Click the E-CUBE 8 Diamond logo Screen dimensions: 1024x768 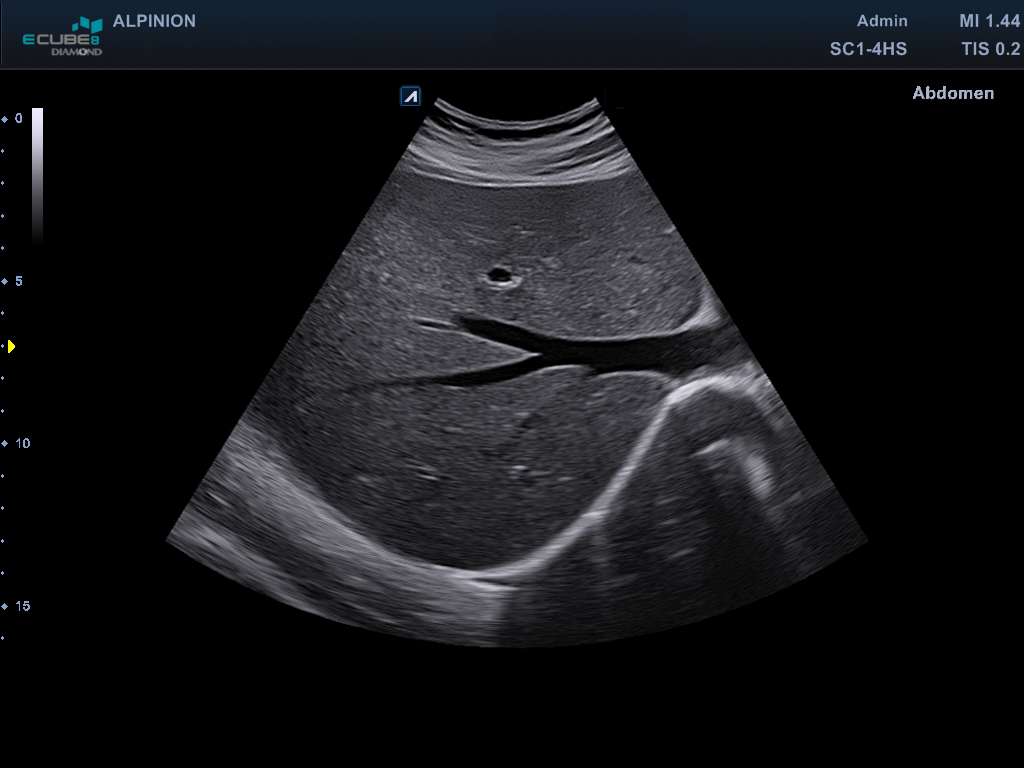click(63, 36)
